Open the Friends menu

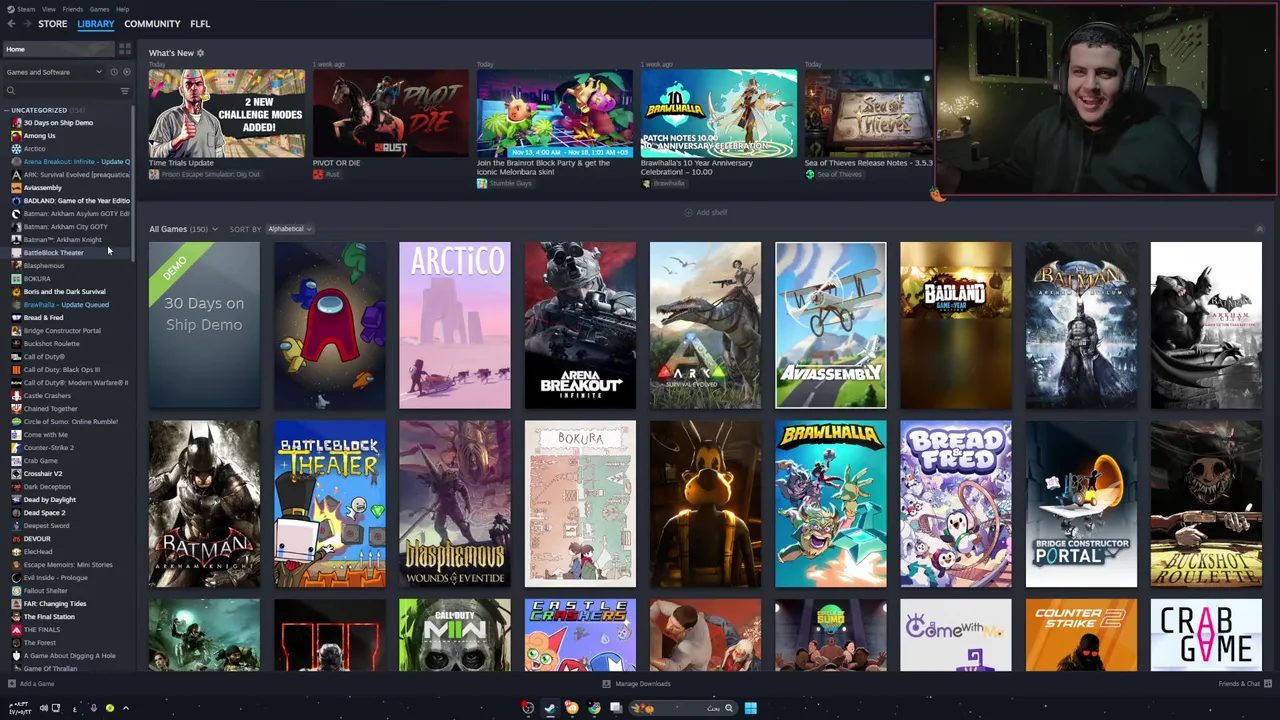(73, 9)
